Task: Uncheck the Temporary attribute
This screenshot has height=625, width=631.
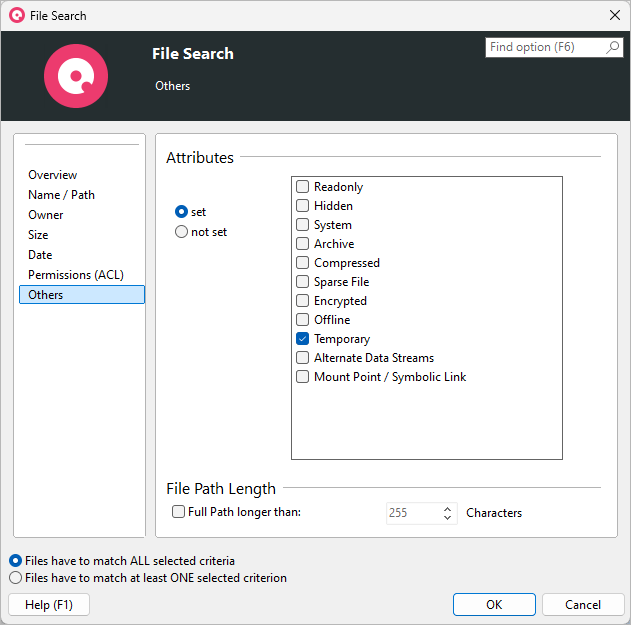Action: (x=303, y=339)
